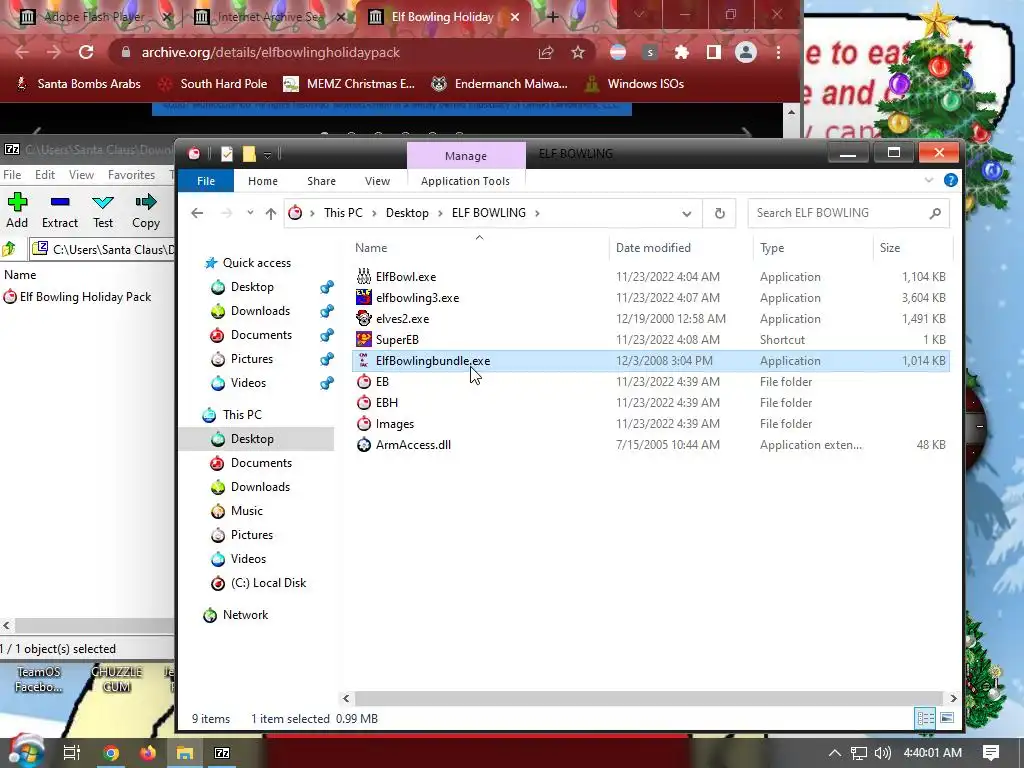1024x768 pixels.
Task: Click the Explorer back arrow
Action: tap(197, 213)
